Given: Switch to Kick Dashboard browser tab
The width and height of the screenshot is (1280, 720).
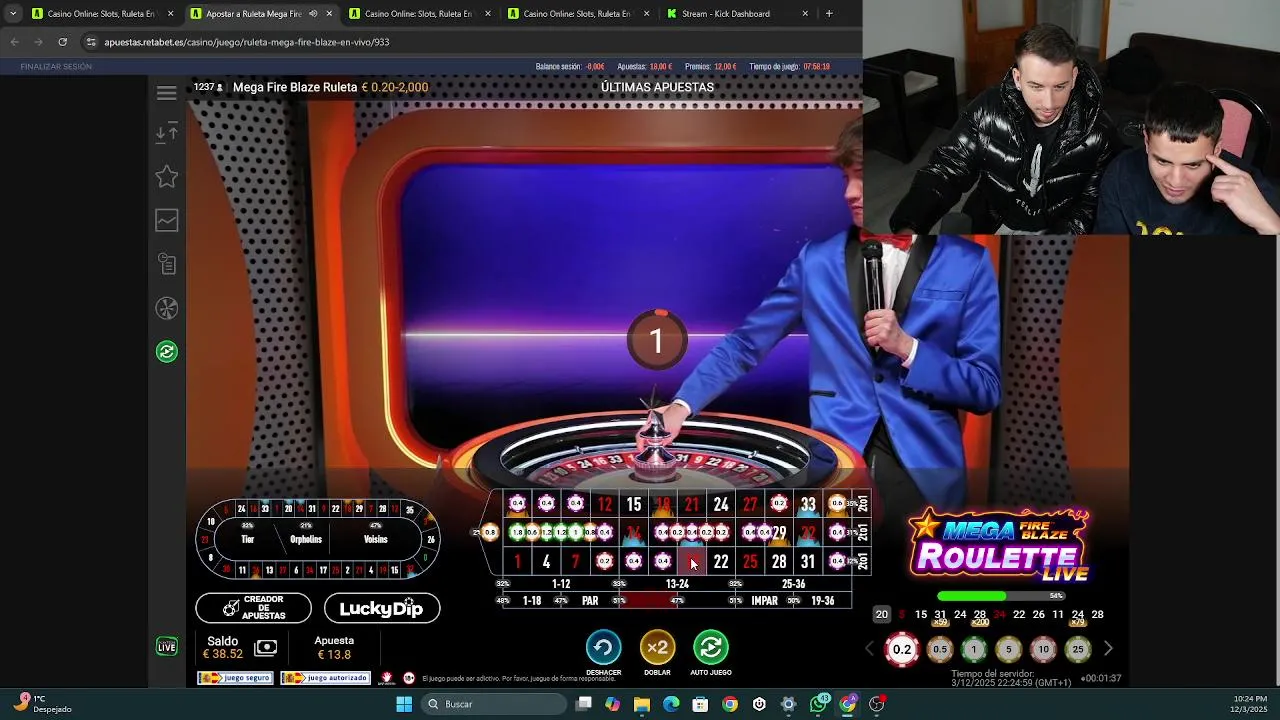Looking at the screenshot, I should click(x=737, y=14).
